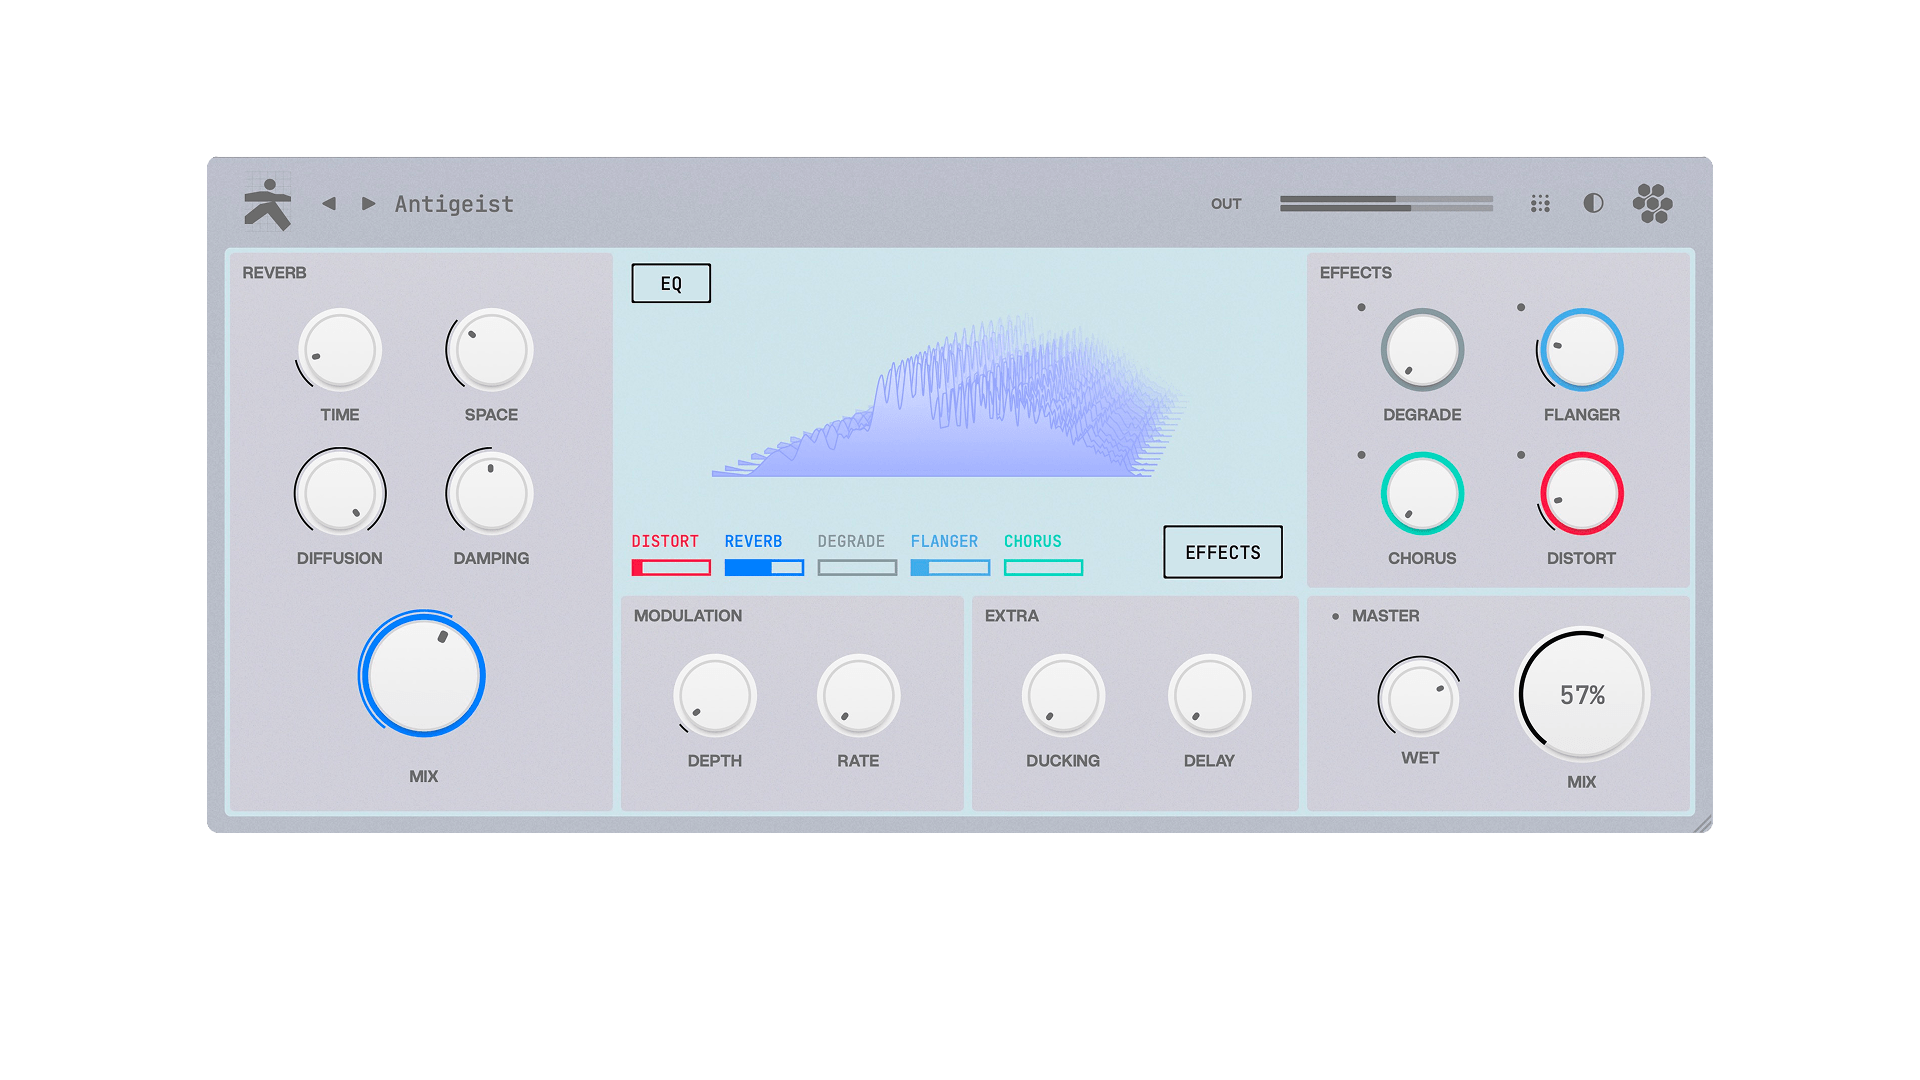1920x1080 pixels.
Task: Toggle the Degrade effect on/off dot
Action: (x=1361, y=308)
